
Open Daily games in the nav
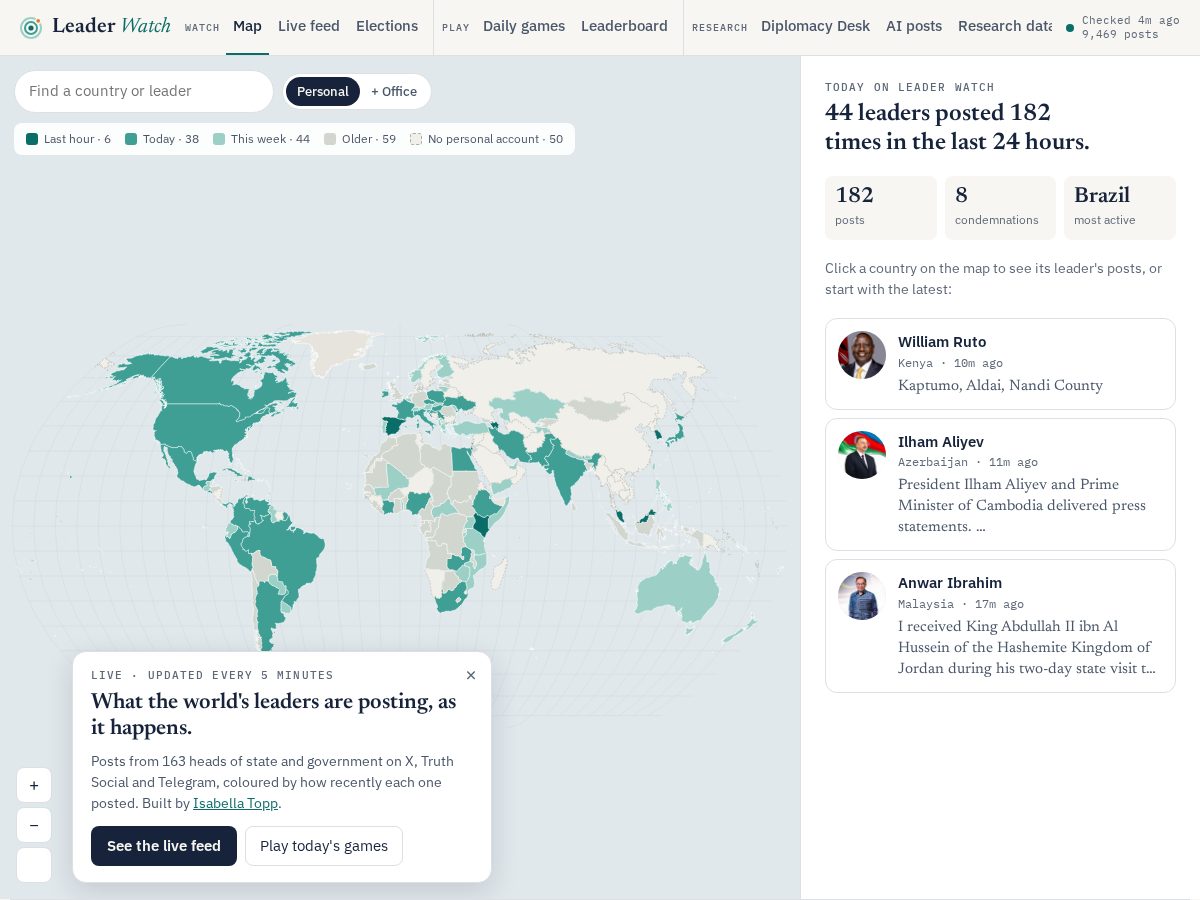524,26
